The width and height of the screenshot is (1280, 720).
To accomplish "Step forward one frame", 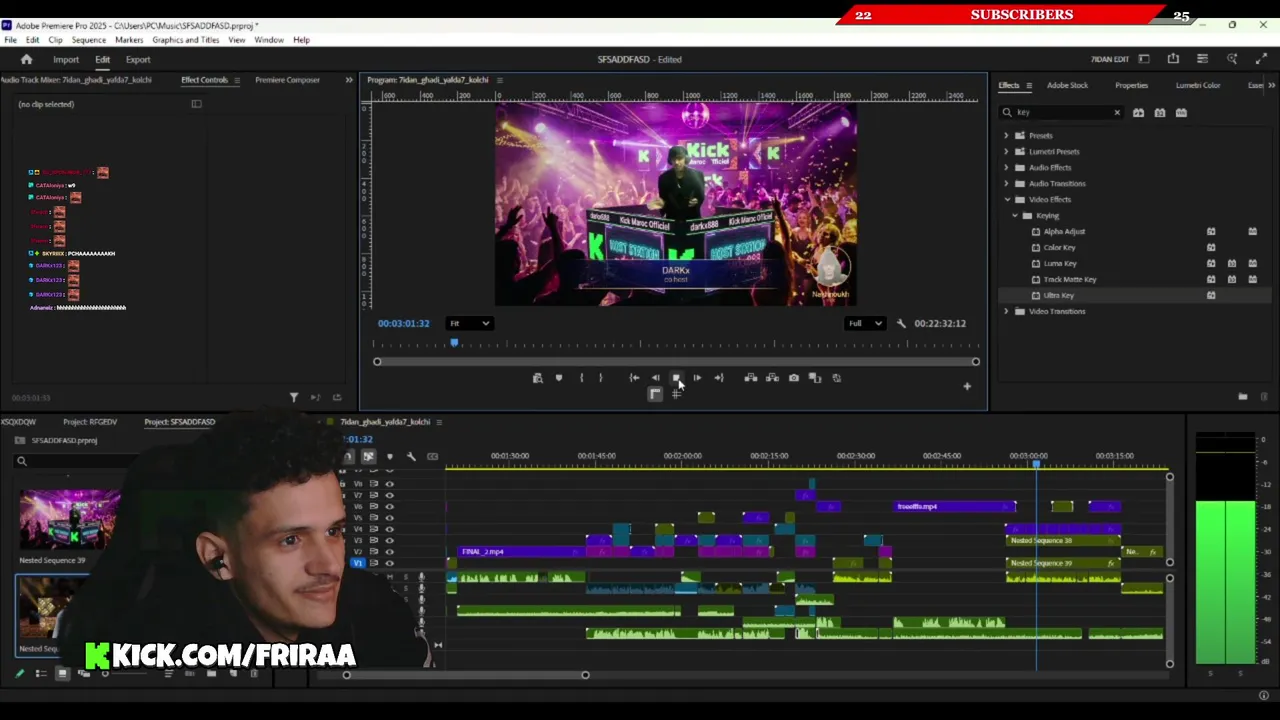I will point(697,378).
